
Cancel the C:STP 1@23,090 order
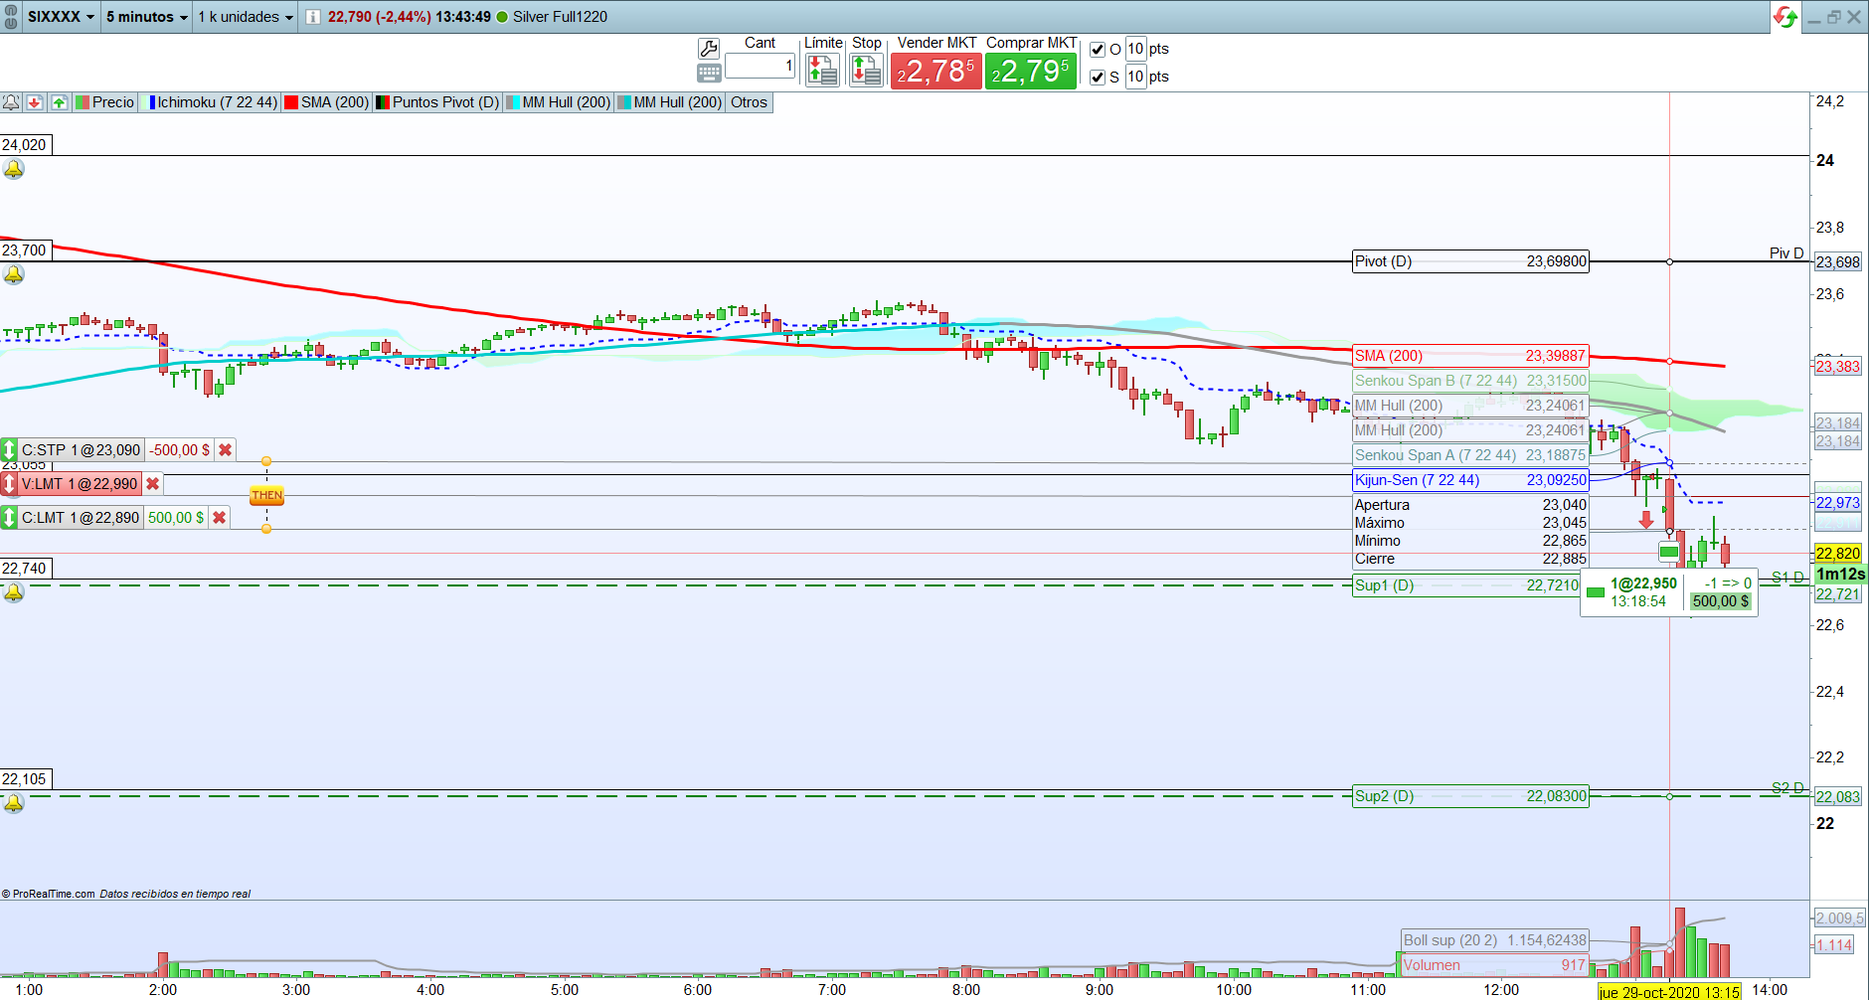226,450
